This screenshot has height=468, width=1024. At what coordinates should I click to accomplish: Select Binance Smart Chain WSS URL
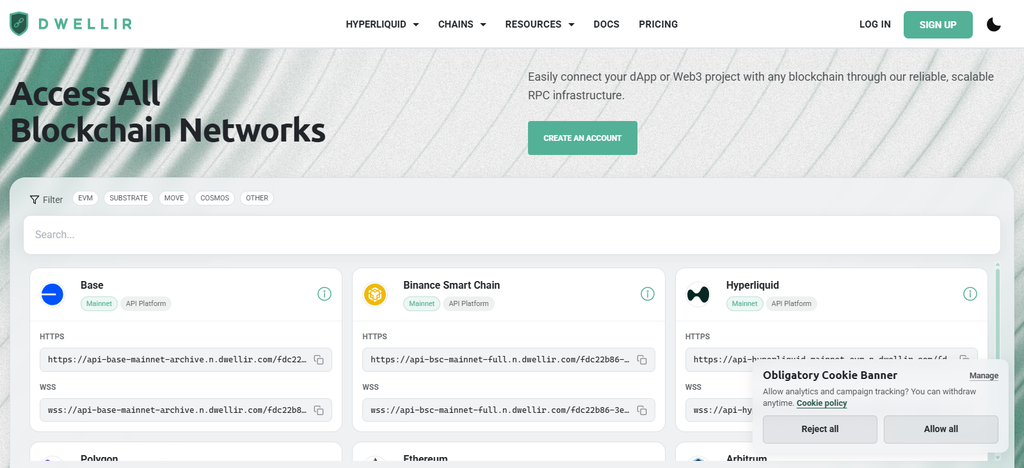[x=500, y=411]
